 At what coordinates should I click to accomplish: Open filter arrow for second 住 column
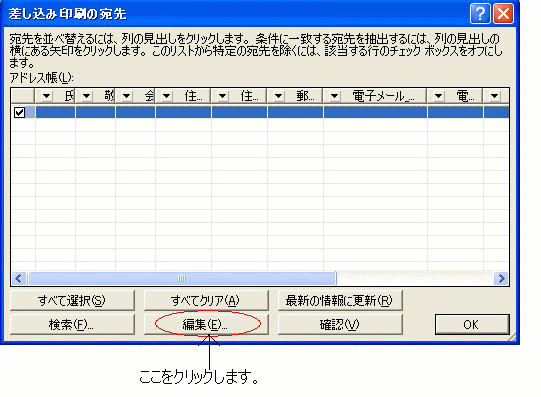click(223, 96)
